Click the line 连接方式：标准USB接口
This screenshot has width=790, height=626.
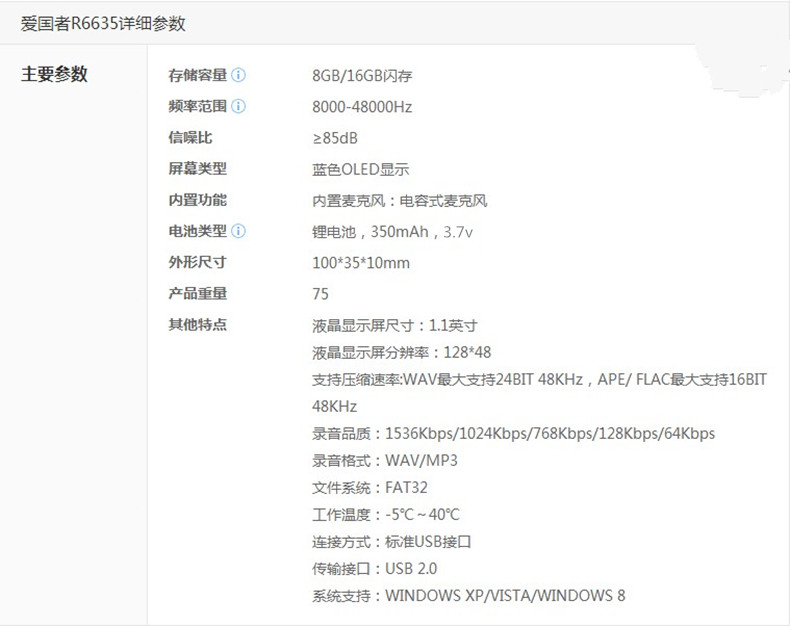point(391,542)
